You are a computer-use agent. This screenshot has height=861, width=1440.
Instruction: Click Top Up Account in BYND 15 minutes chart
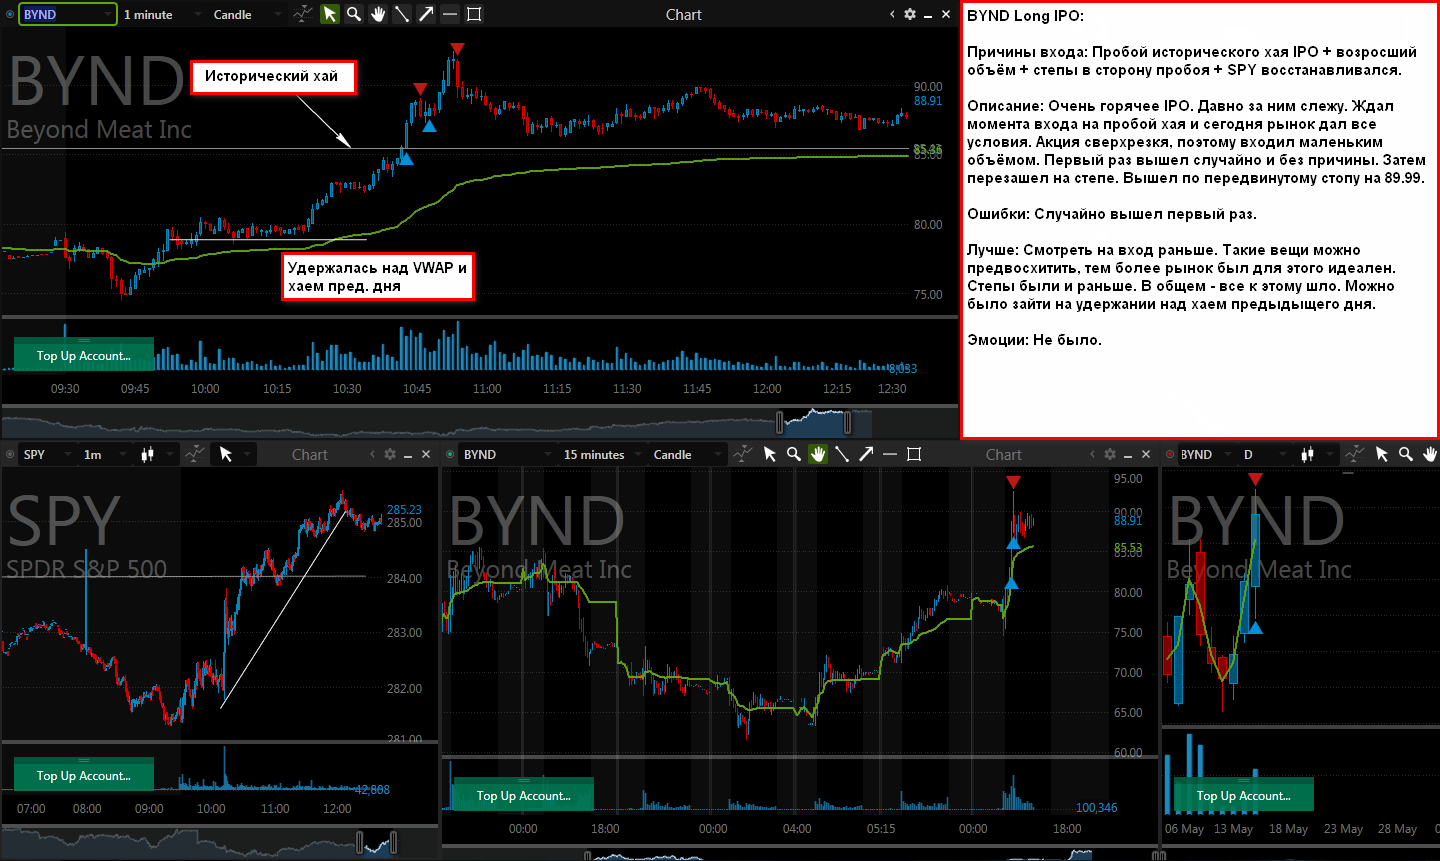(524, 795)
